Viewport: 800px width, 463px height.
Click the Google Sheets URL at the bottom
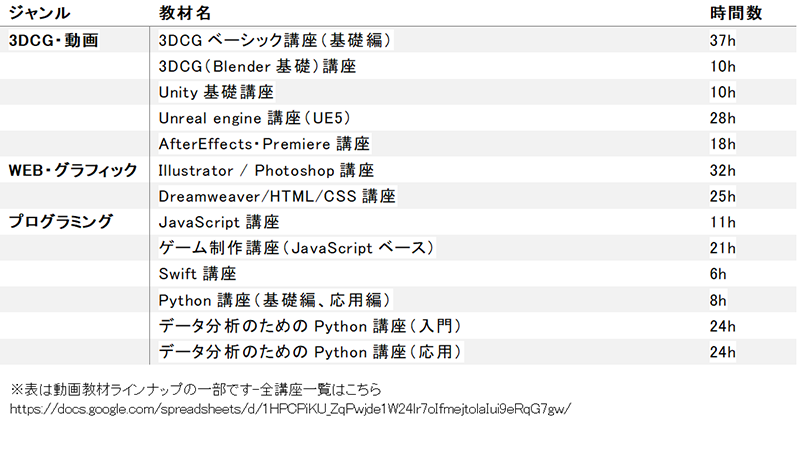point(290,409)
